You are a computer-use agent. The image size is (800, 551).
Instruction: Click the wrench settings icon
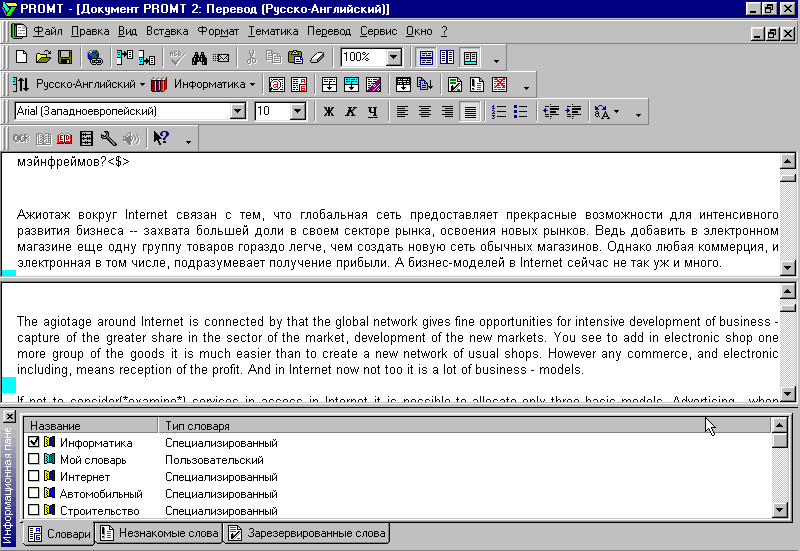pos(108,138)
